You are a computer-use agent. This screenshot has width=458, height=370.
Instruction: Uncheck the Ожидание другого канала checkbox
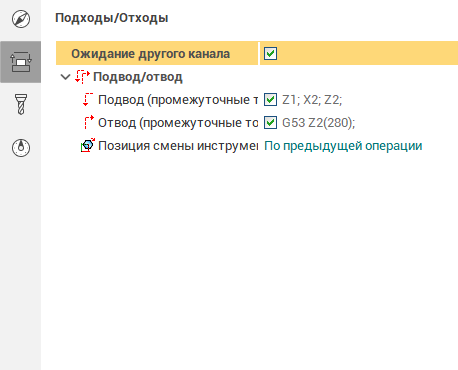pyautogui.click(x=270, y=53)
